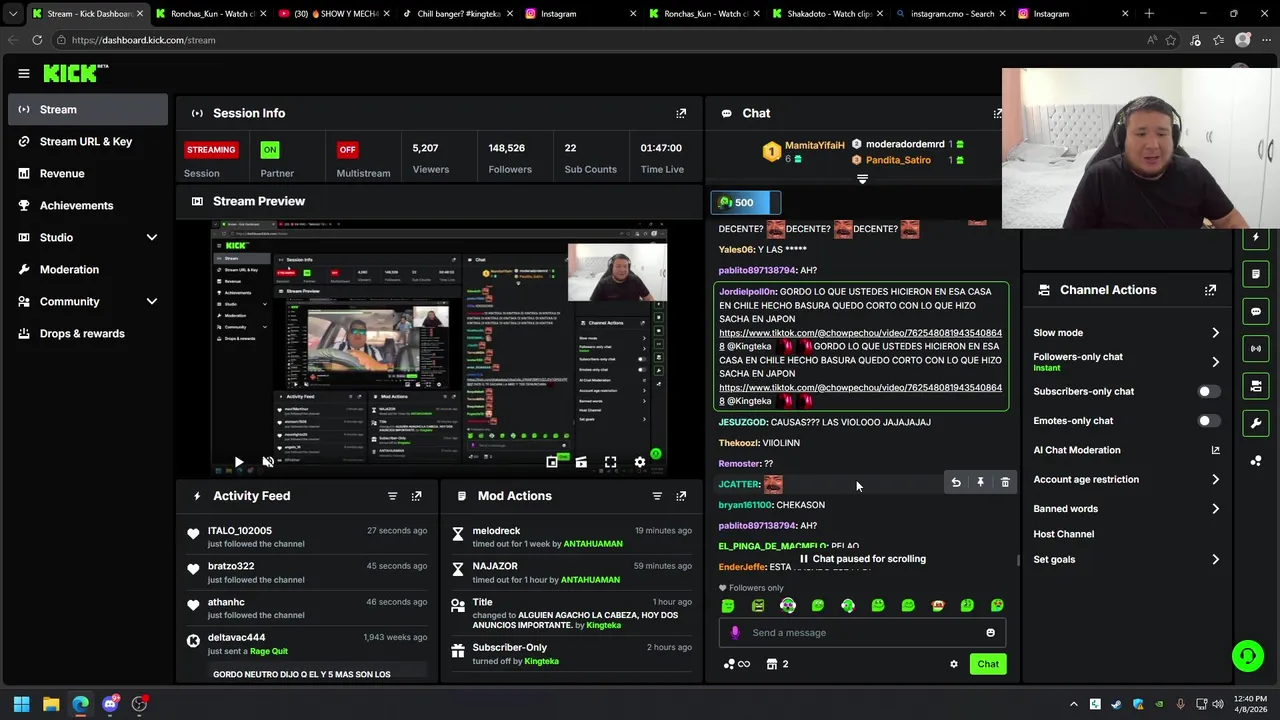This screenshot has height=720, width=1280.
Task: Expand the Studio sidebar section
Action: pyautogui.click(x=152, y=238)
